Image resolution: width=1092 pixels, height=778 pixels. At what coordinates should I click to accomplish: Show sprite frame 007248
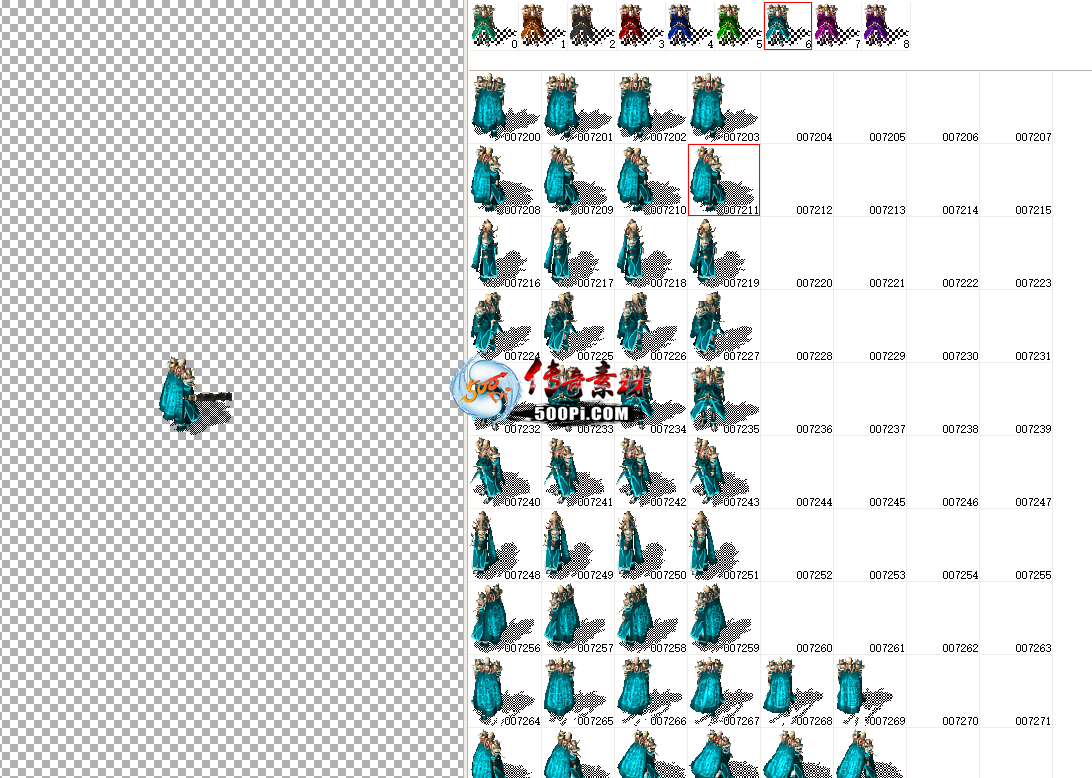point(505,546)
